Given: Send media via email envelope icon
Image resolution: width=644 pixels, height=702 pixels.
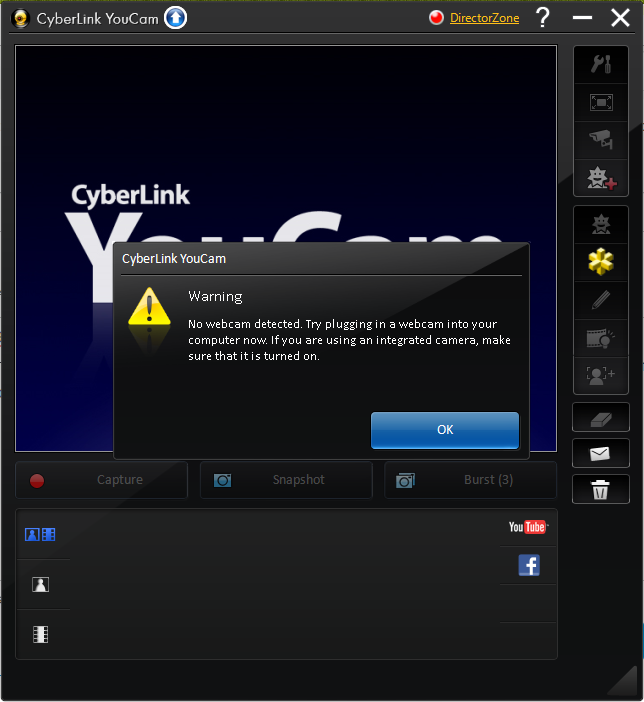Looking at the screenshot, I should point(601,454).
